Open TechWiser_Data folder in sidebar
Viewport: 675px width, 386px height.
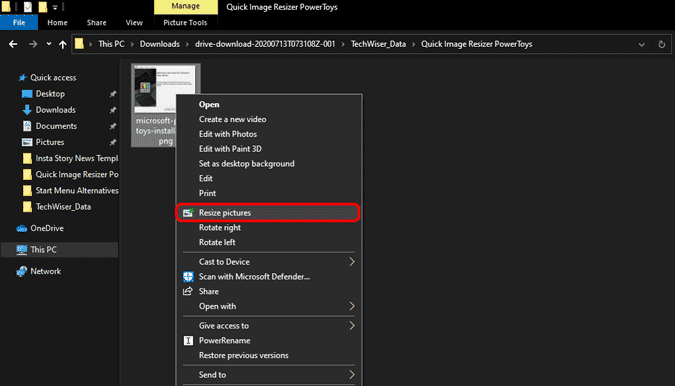[63, 207]
